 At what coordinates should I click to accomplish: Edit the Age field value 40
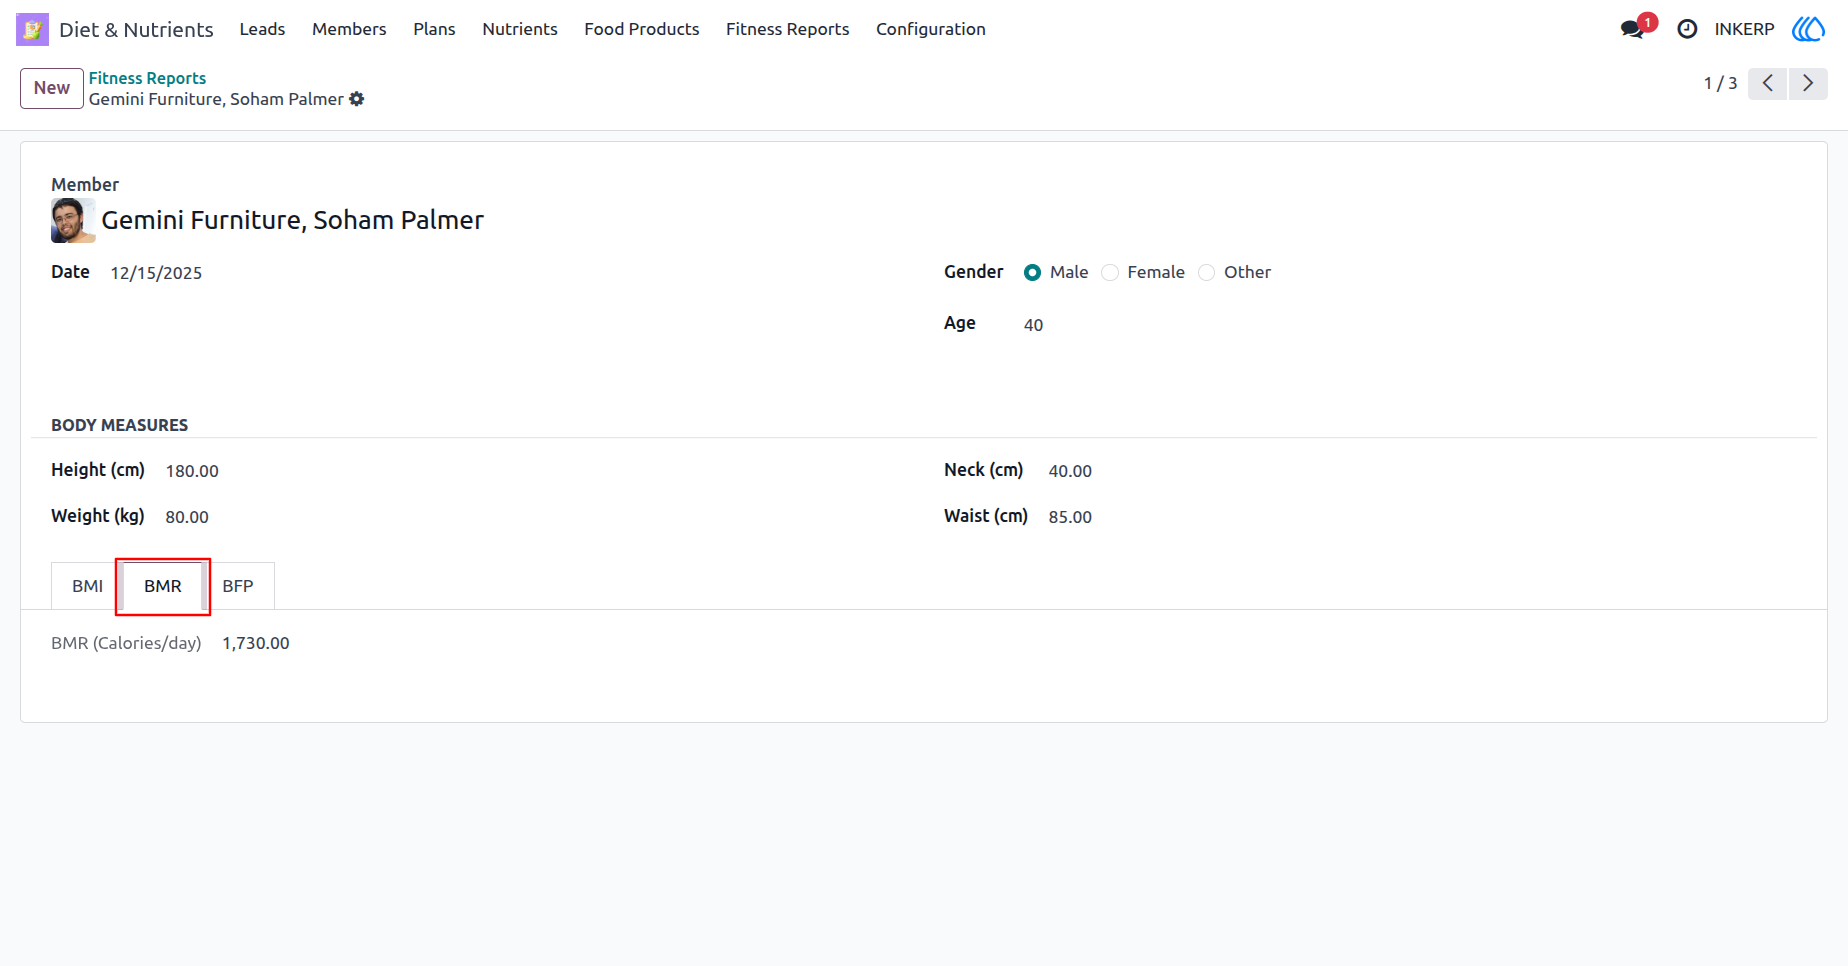coord(1033,325)
